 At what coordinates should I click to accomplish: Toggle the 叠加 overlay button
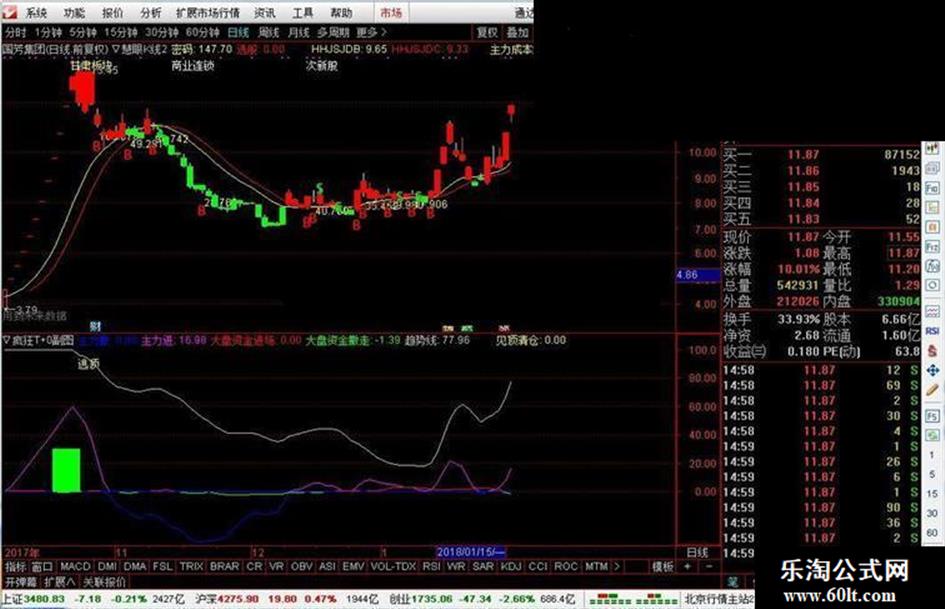tap(517, 33)
